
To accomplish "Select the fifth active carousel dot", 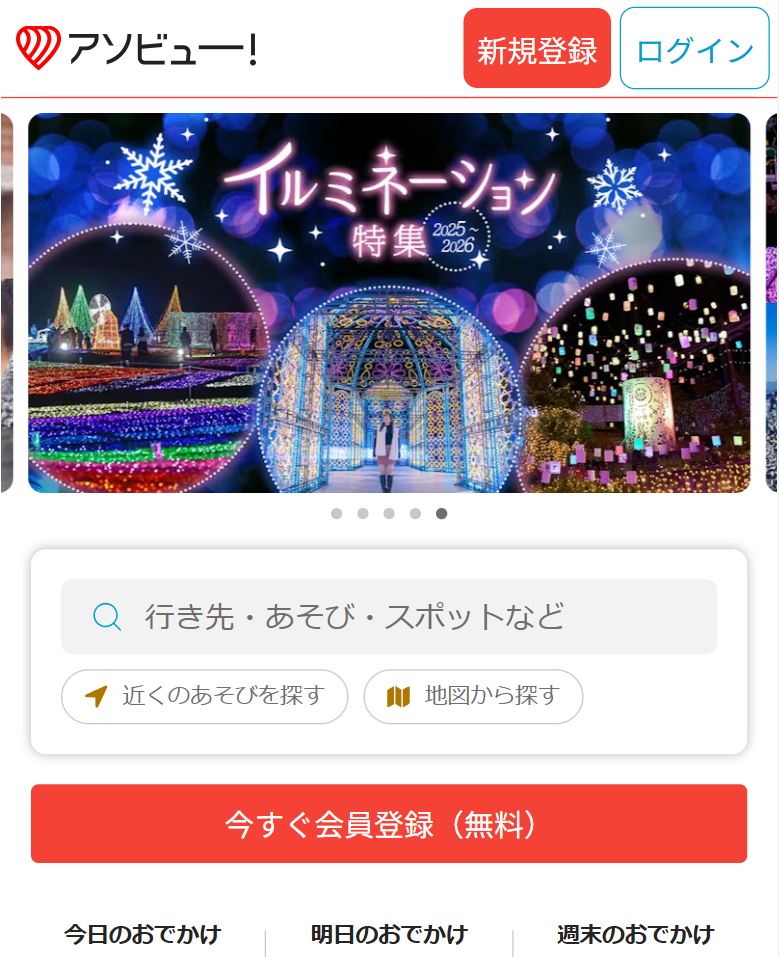I will (441, 514).
